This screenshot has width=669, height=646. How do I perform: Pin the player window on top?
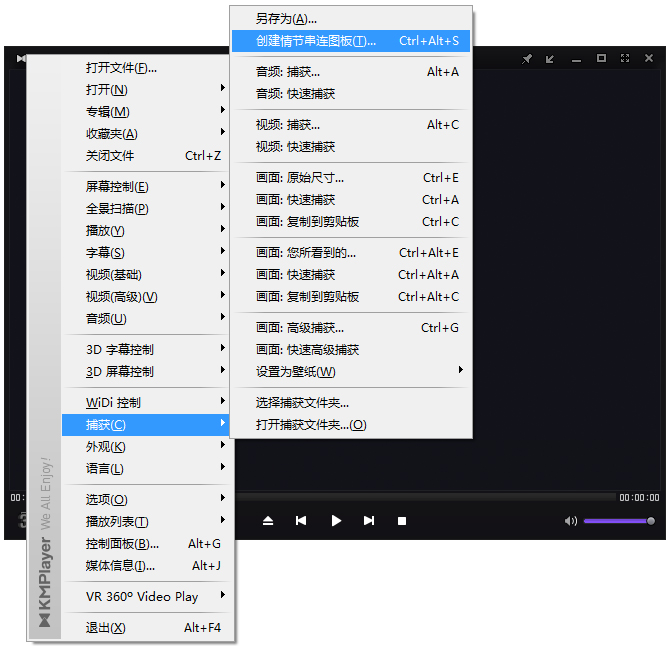click(x=527, y=58)
